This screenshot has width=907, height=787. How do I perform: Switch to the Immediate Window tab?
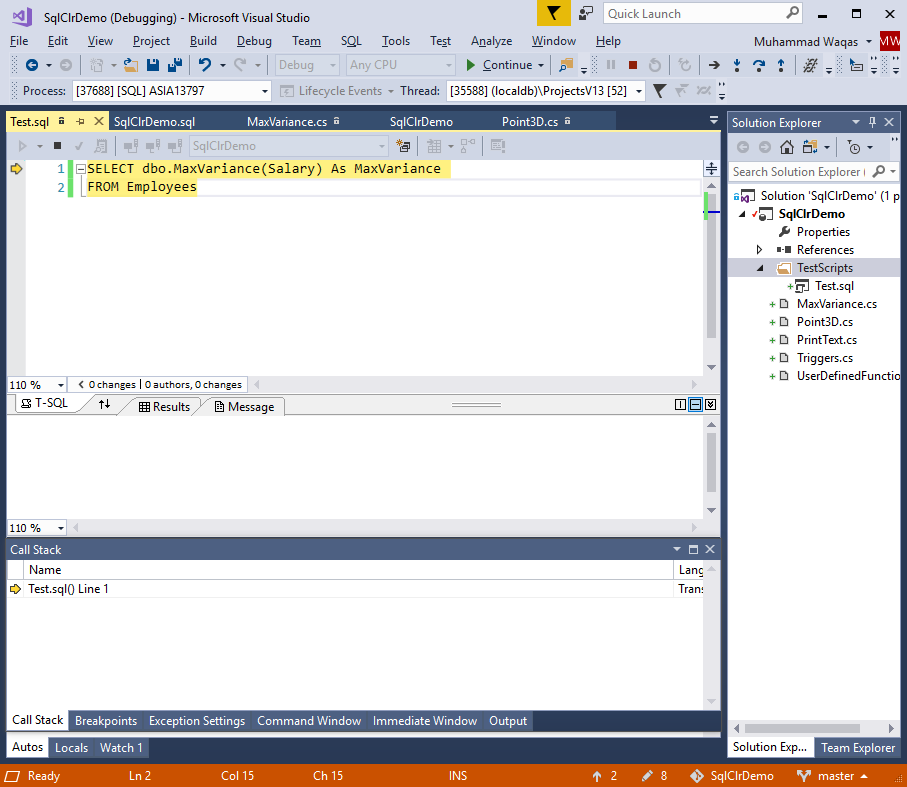coord(425,721)
